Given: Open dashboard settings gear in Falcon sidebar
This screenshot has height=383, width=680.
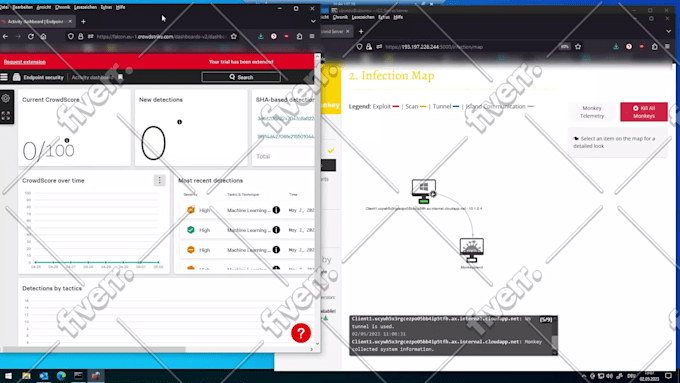Looking at the screenshot, I should pyautogui.click(x=6, y=98).
